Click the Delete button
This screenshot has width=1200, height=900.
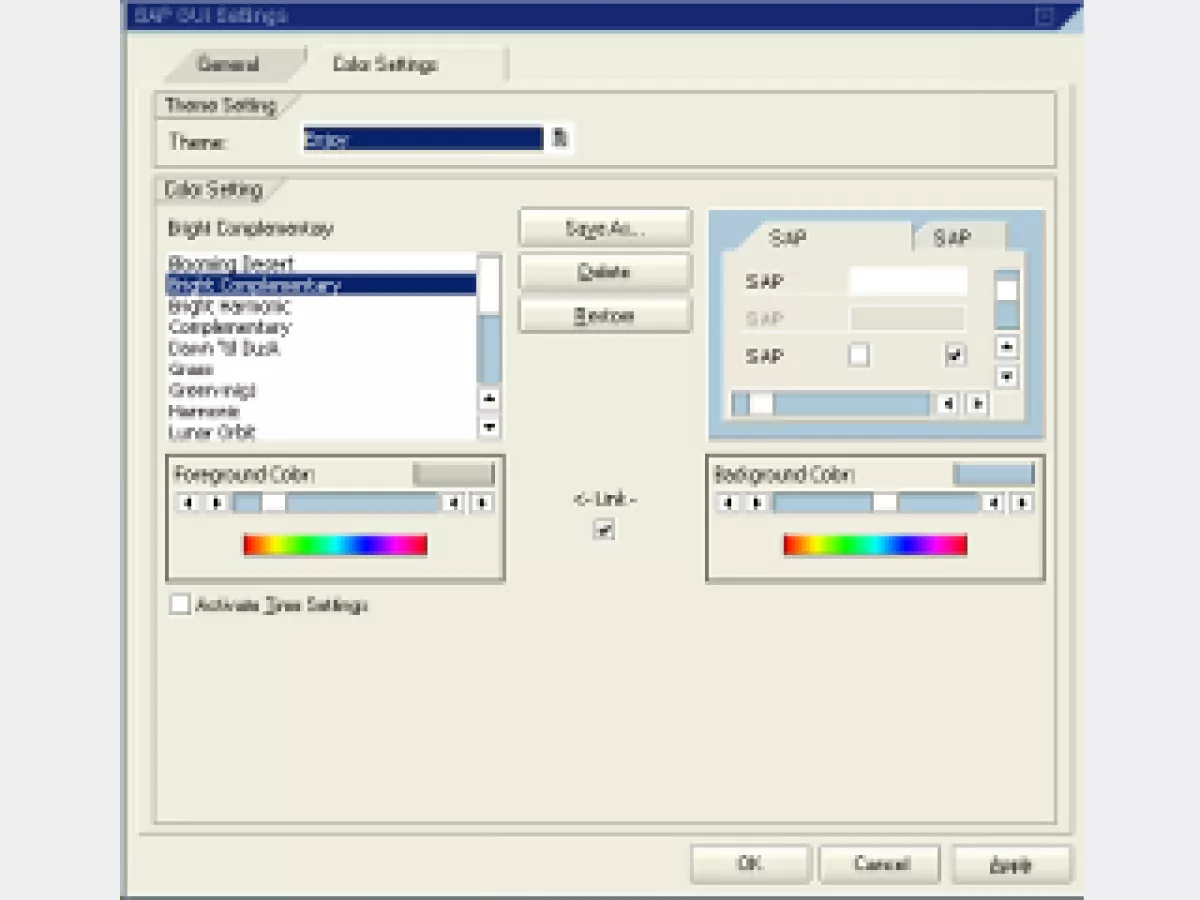pyautogui.click(x=605, y=272)
